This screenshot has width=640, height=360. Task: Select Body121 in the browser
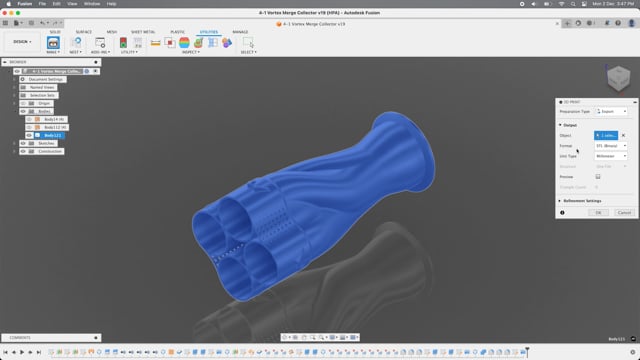(x=53, y=135)
